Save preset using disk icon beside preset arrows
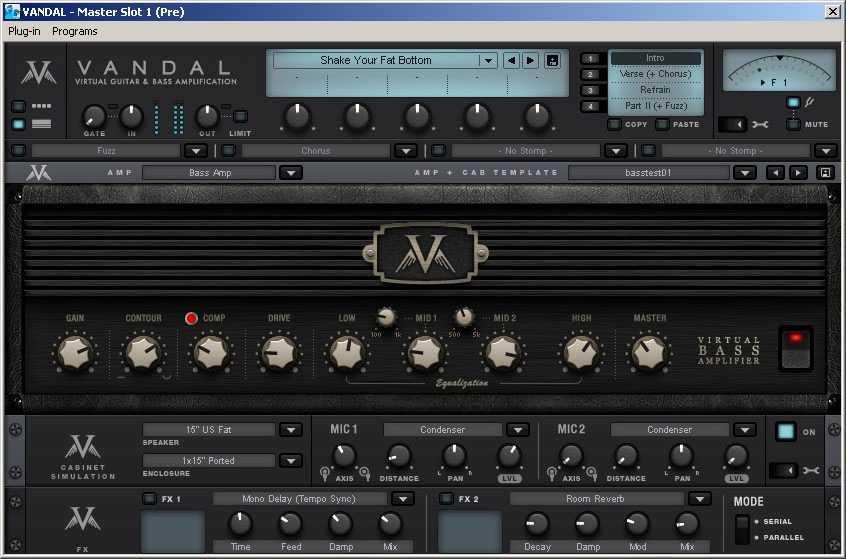The height and width of the screenshot is (559, 846). (552, 60)
